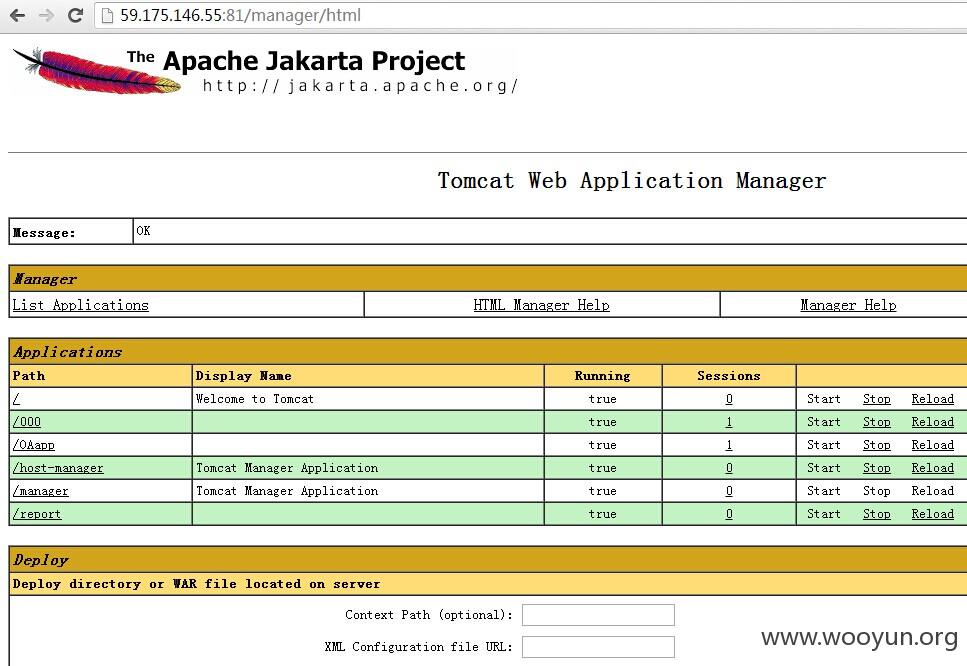Viewport: 967px width, 666px height.
Task: Click the Path column header
Action: pos(28,376)
